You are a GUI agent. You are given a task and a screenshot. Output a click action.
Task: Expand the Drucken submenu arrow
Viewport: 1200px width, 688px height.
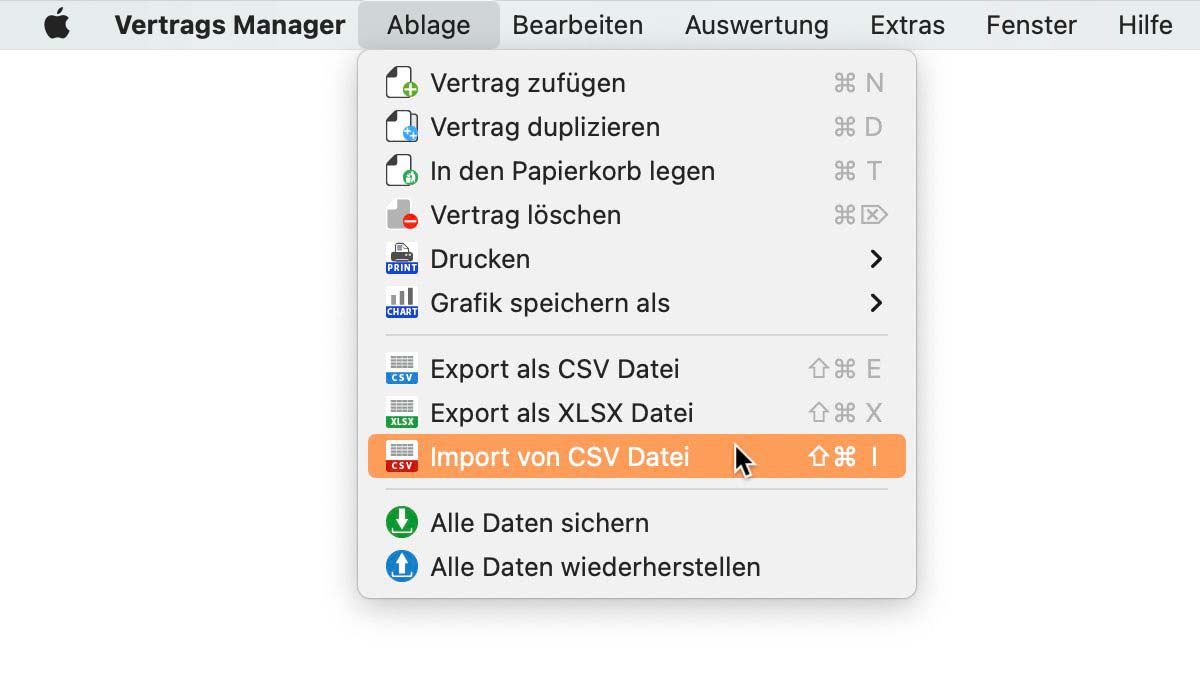[x=876, y=259]
